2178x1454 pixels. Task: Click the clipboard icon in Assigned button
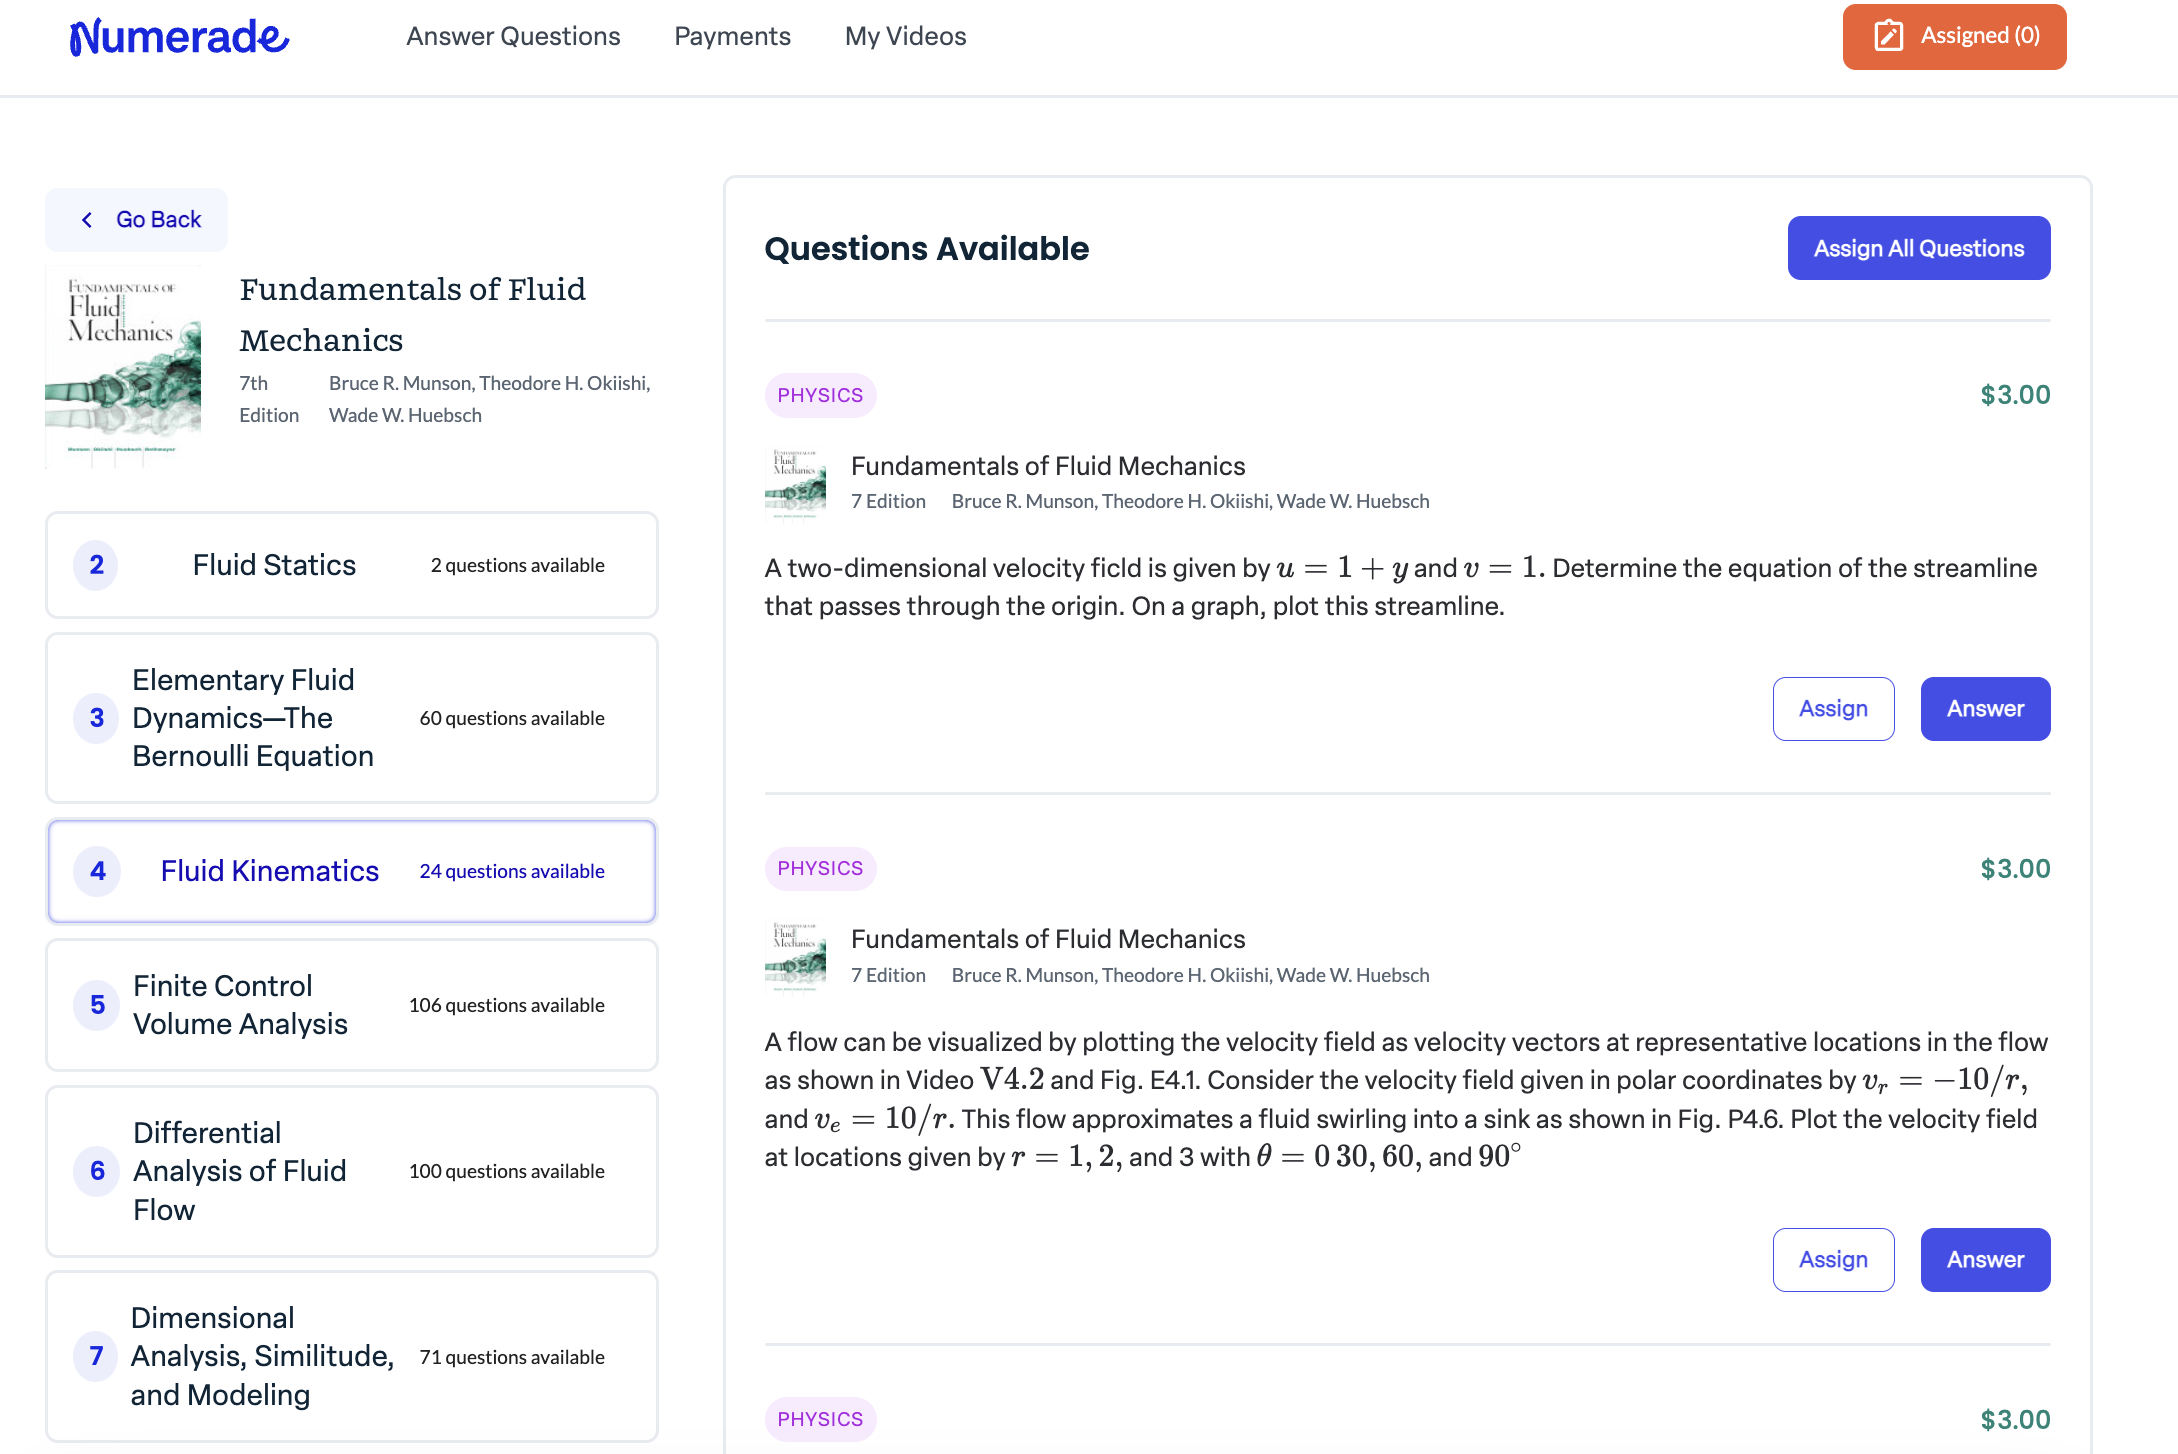[1888, 36]
